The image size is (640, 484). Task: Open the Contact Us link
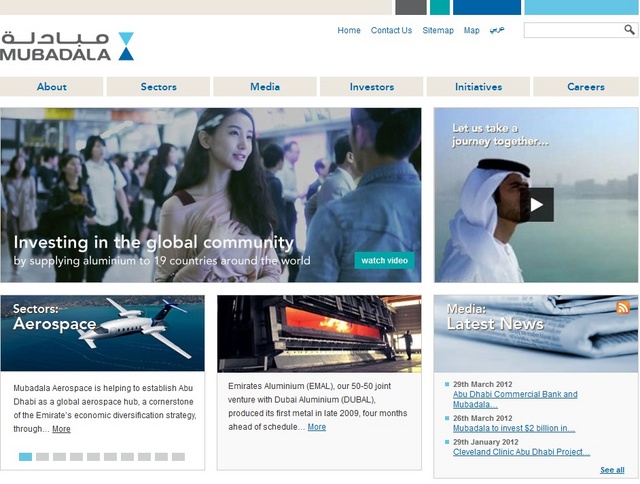pyautogui.click(x=391, y=30)
